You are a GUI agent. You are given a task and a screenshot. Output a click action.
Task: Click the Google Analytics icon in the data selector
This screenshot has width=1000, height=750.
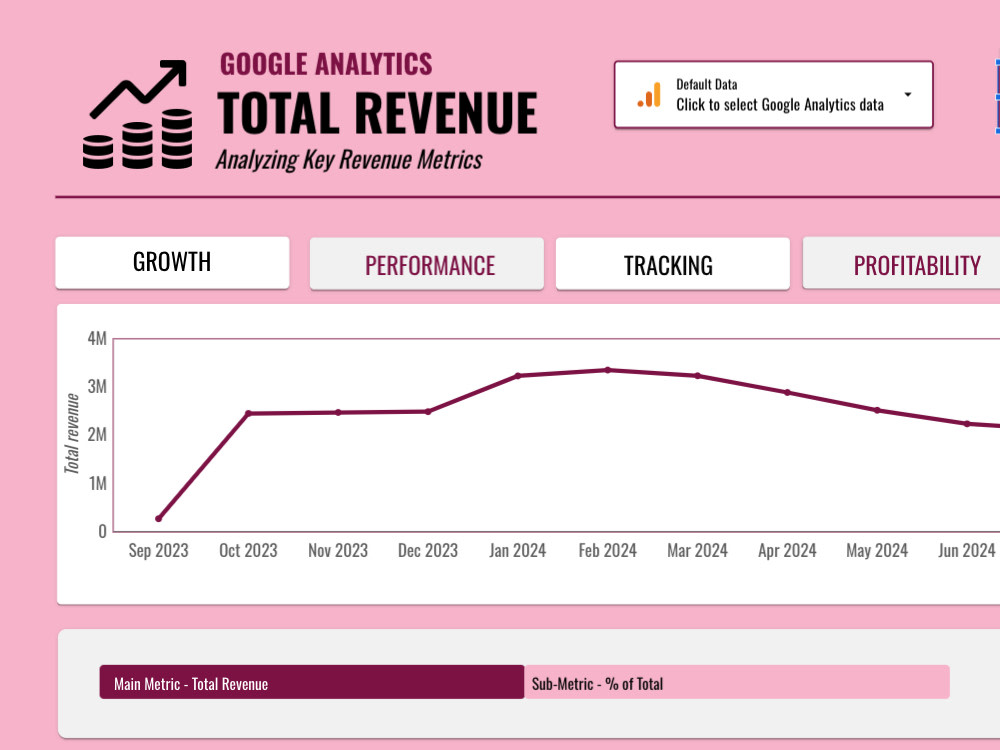[x=650, y=94]
